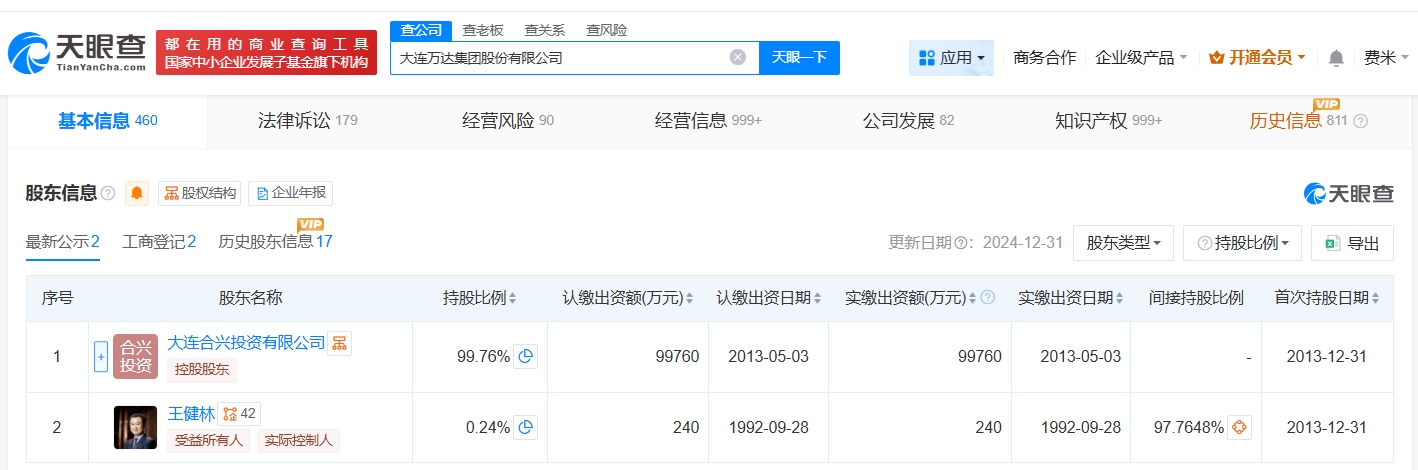
Task: Expand the plus icon in row 1
Action: (100, 356)
